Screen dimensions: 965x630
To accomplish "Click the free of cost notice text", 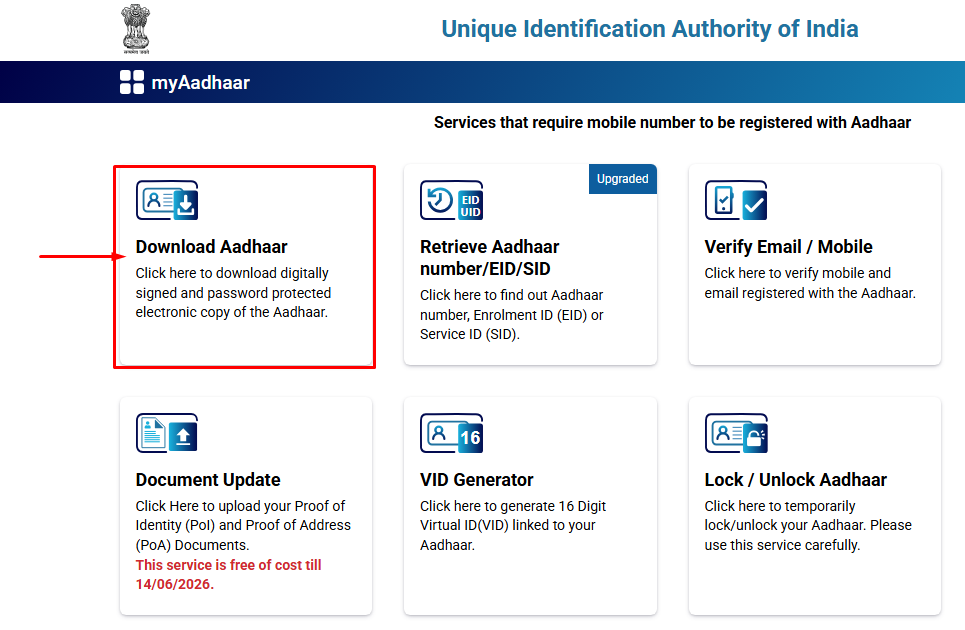I will point(228,574).
